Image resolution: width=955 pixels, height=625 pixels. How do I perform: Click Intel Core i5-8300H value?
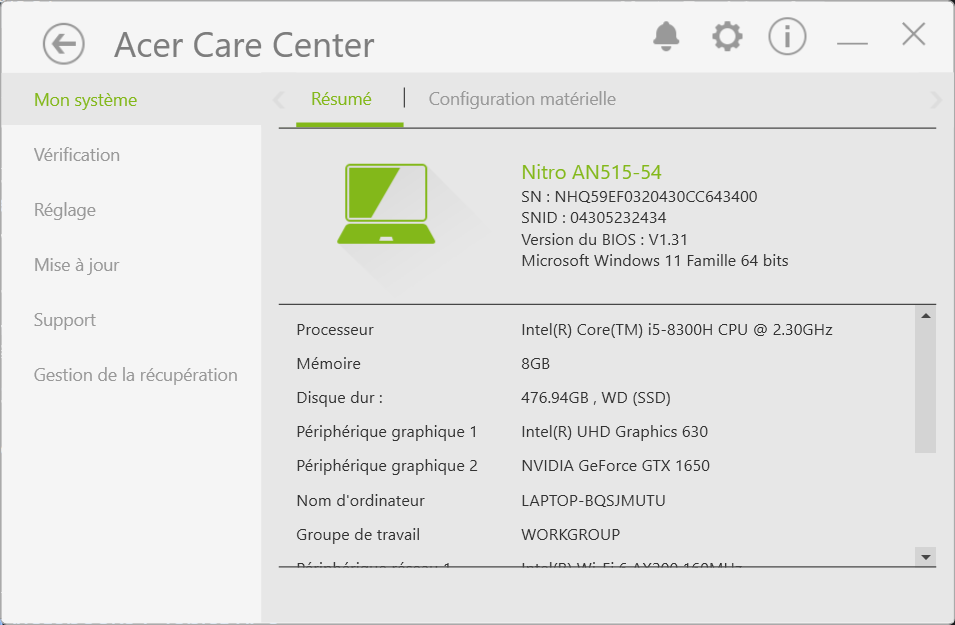677,330
